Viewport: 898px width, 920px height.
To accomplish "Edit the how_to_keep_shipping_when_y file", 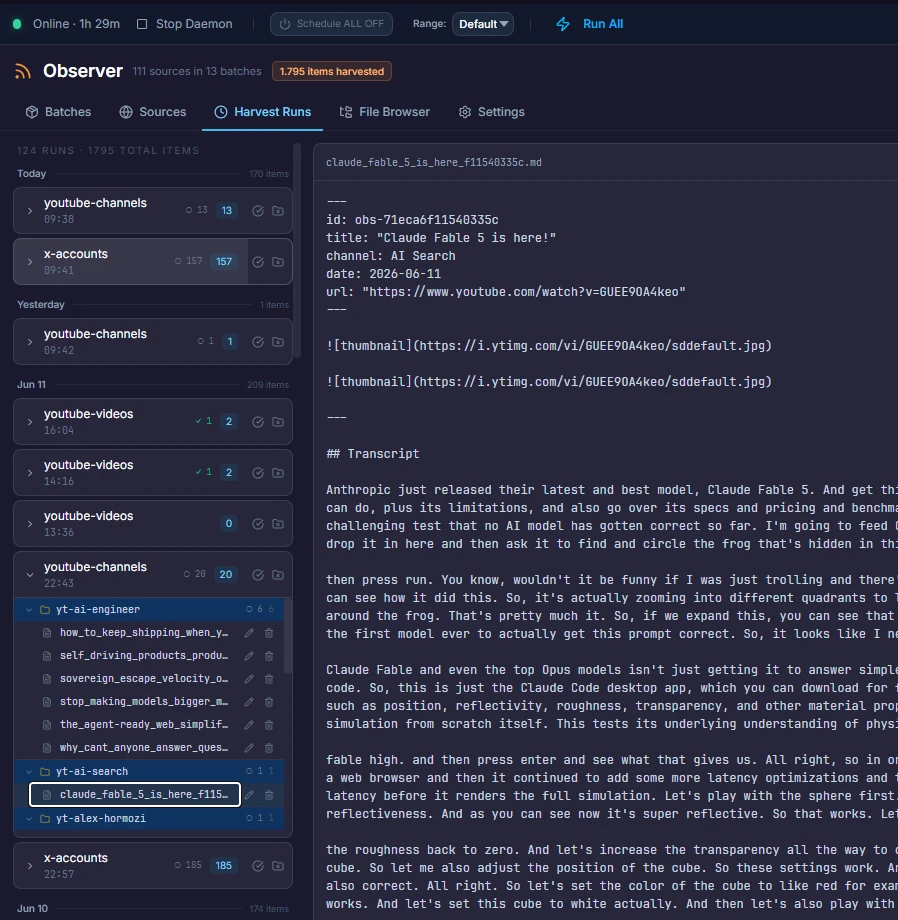I will pyautogui.click(x=249, y=632).
